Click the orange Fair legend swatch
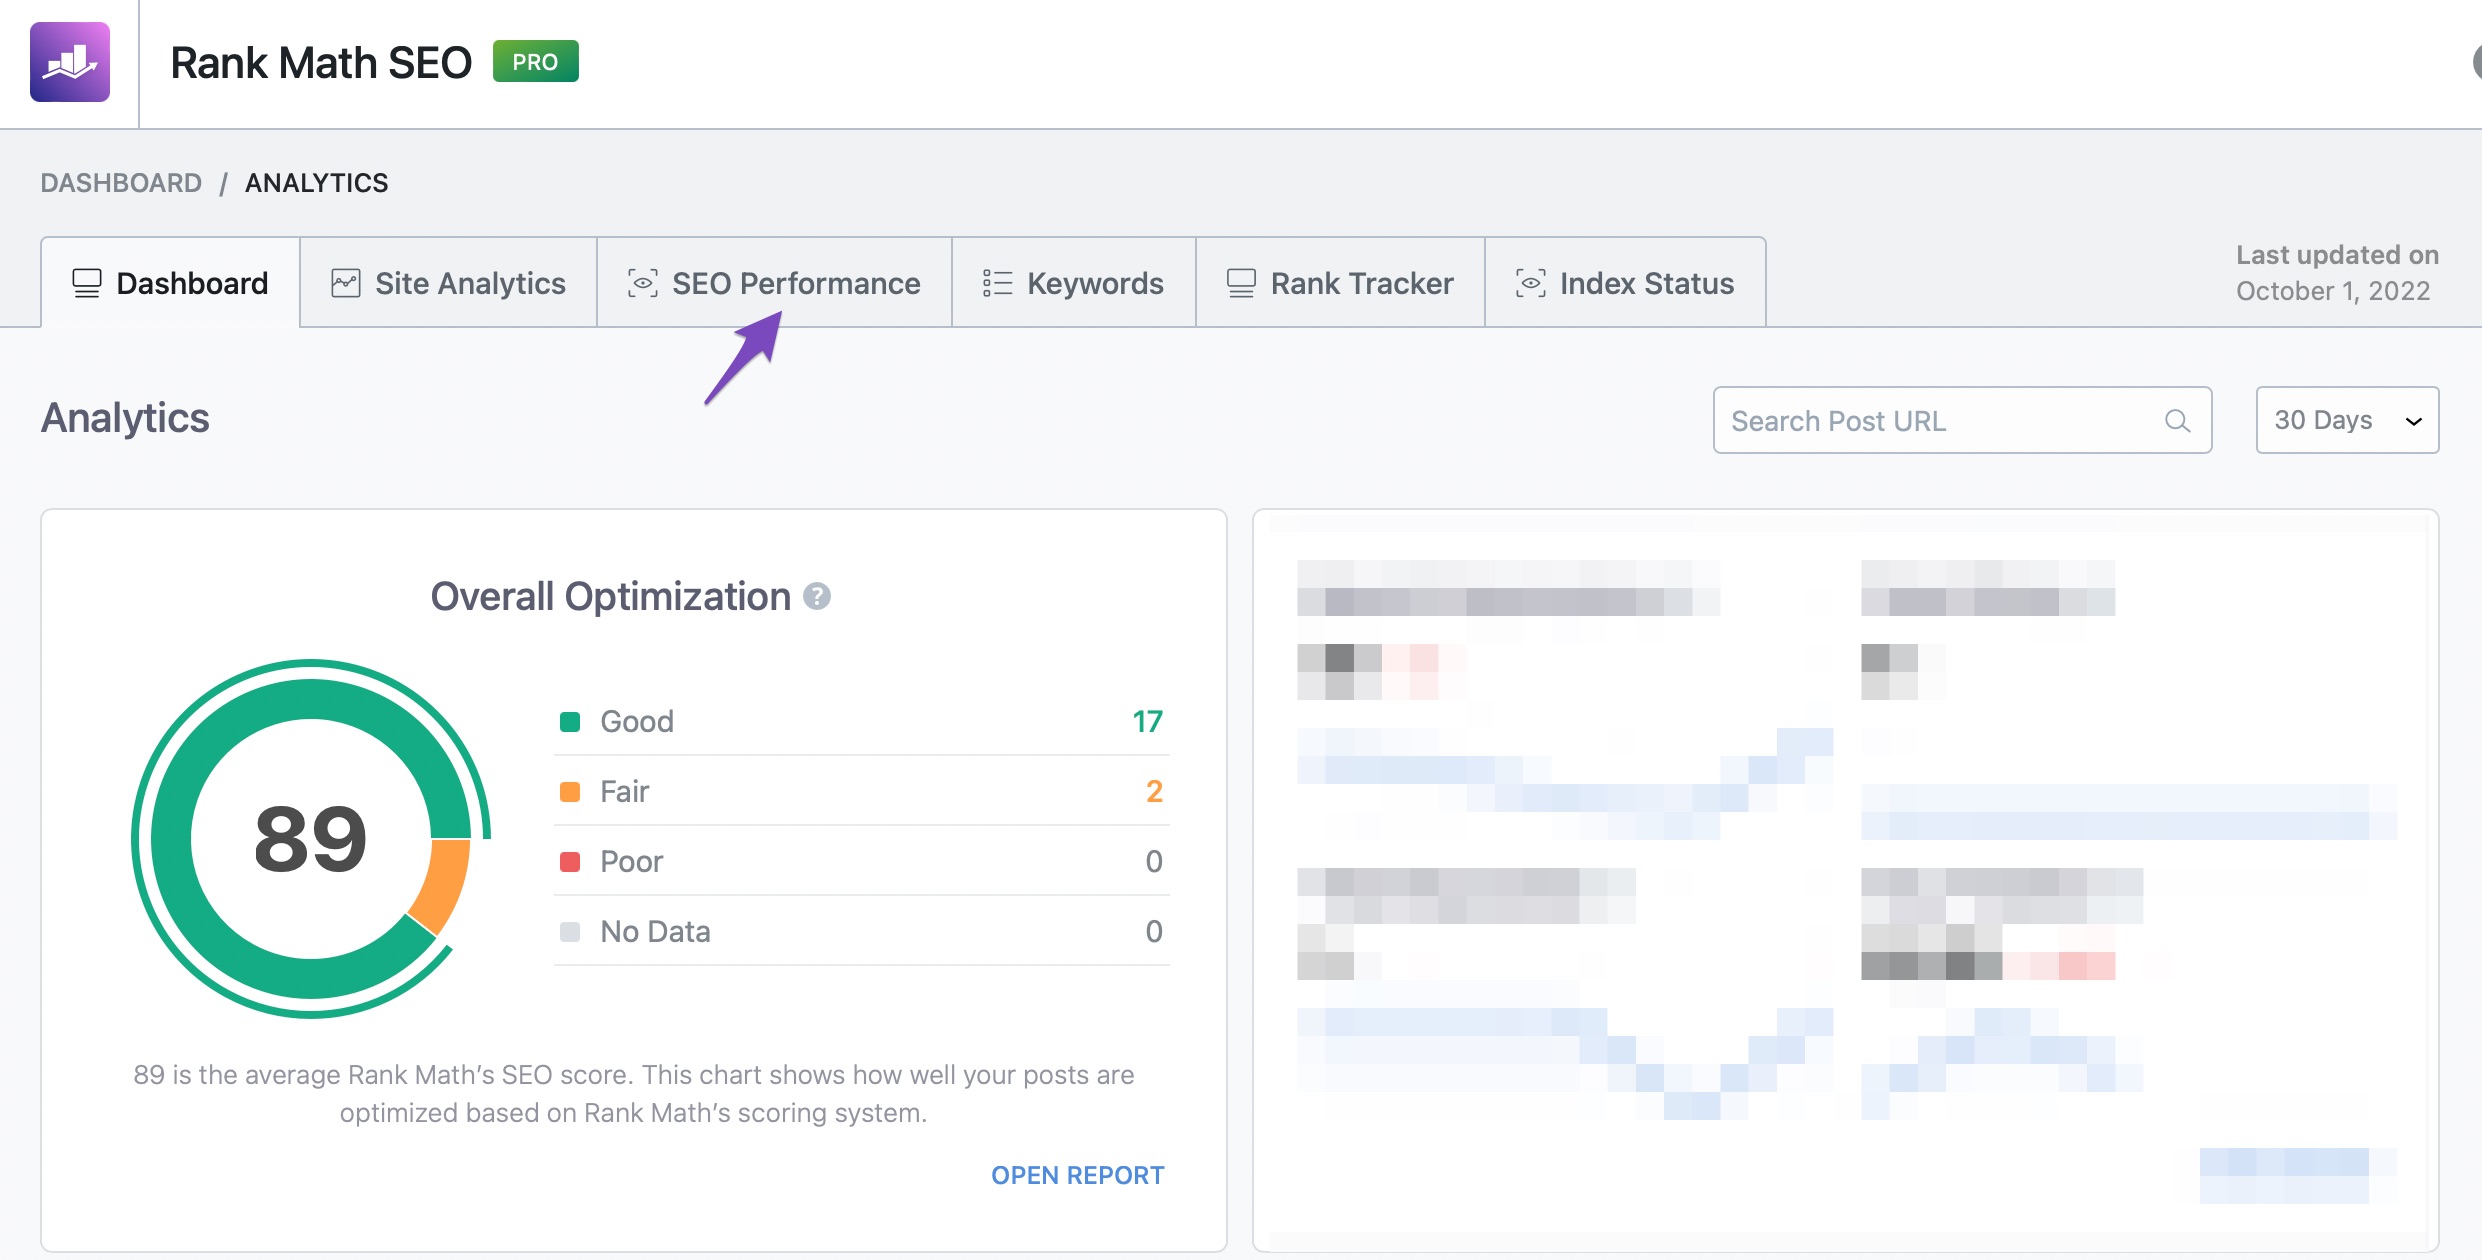The width and height of the screenshot is (2482, 1260). pos(570,792)
